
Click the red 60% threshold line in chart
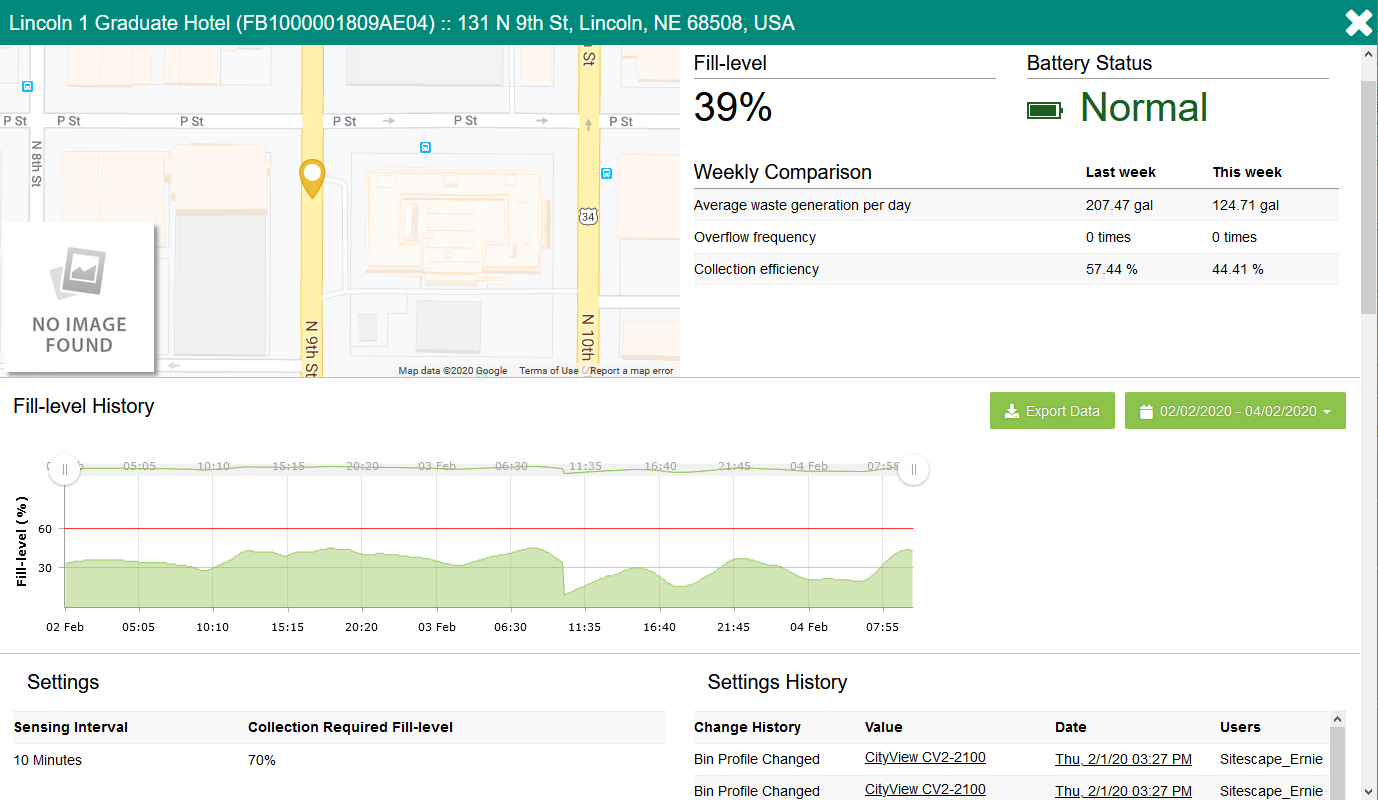tap(489, 528)
